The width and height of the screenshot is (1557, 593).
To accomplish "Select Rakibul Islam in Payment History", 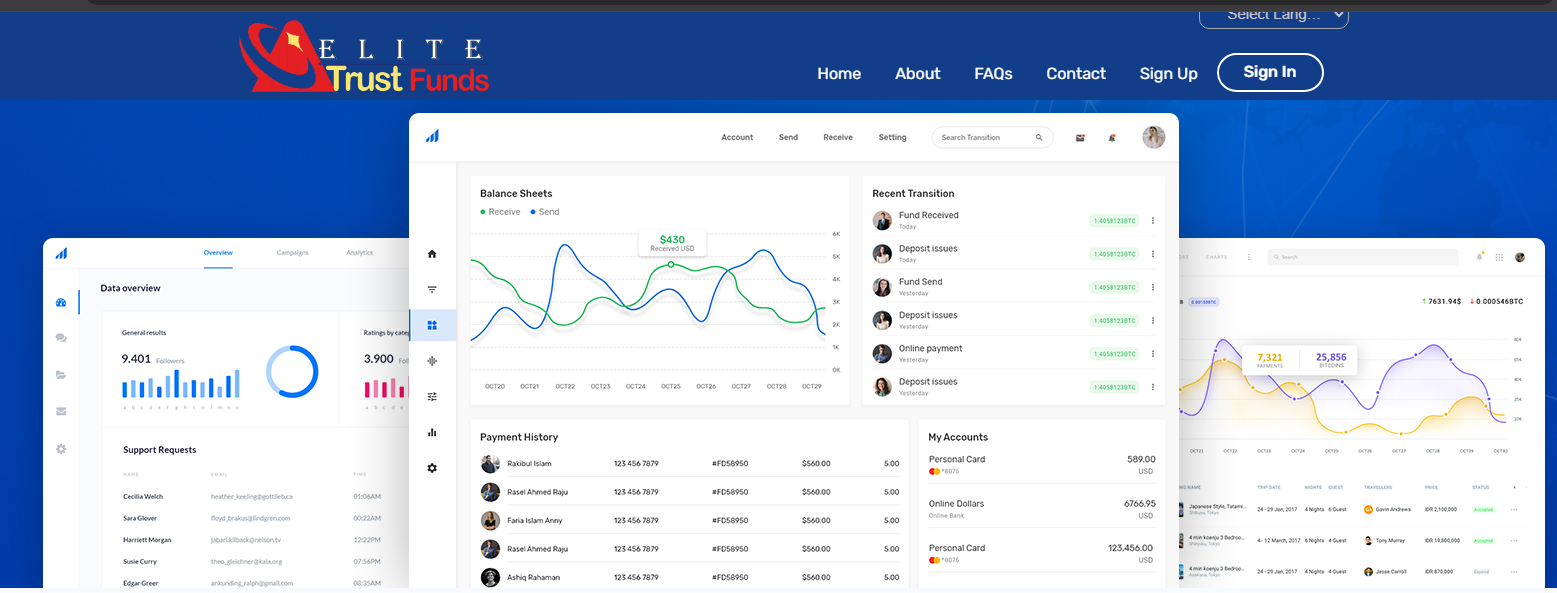I will click(690, 464).
